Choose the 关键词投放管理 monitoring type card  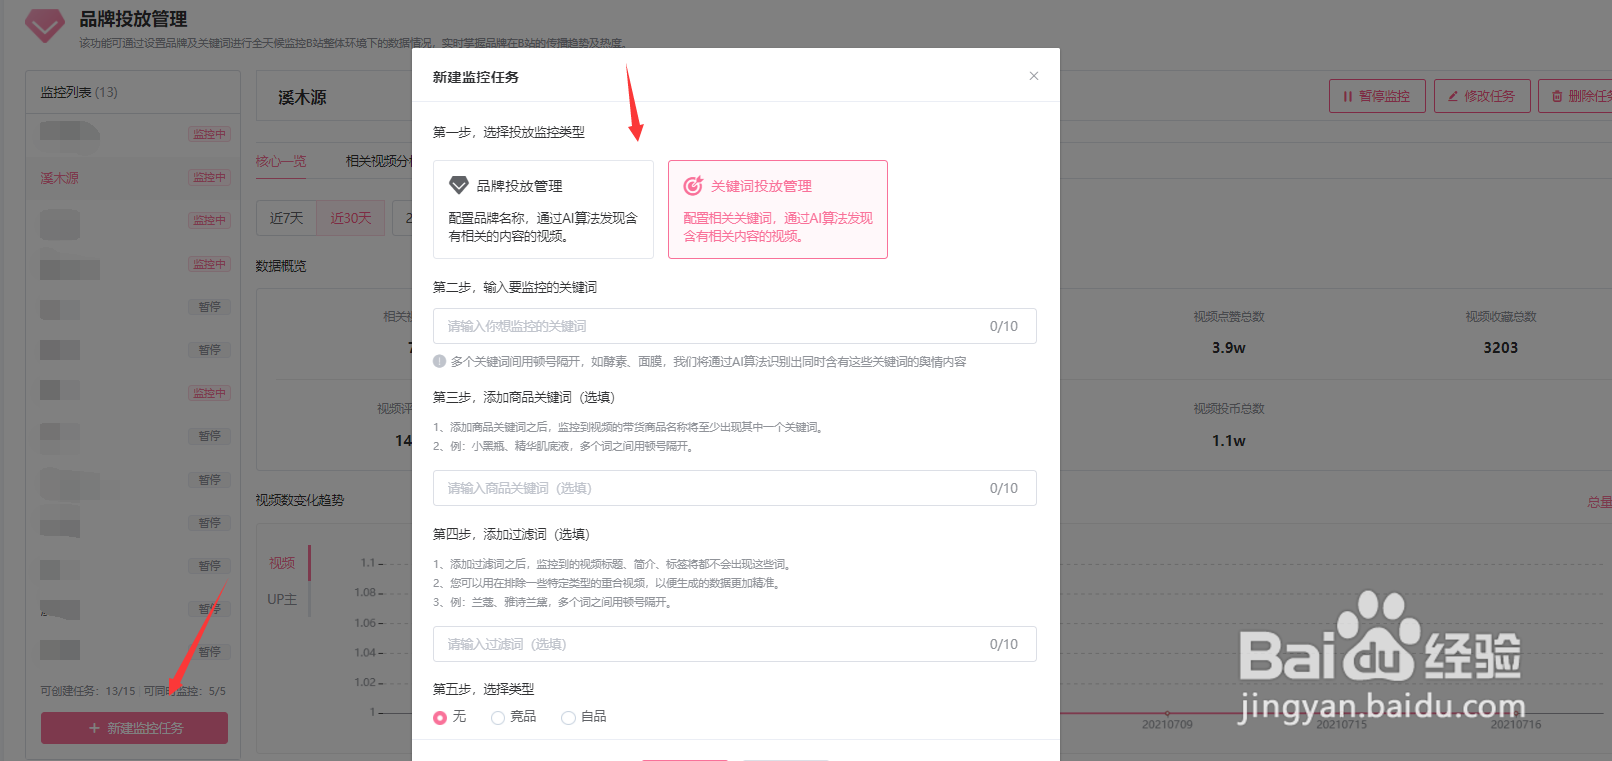pos(778,210)
